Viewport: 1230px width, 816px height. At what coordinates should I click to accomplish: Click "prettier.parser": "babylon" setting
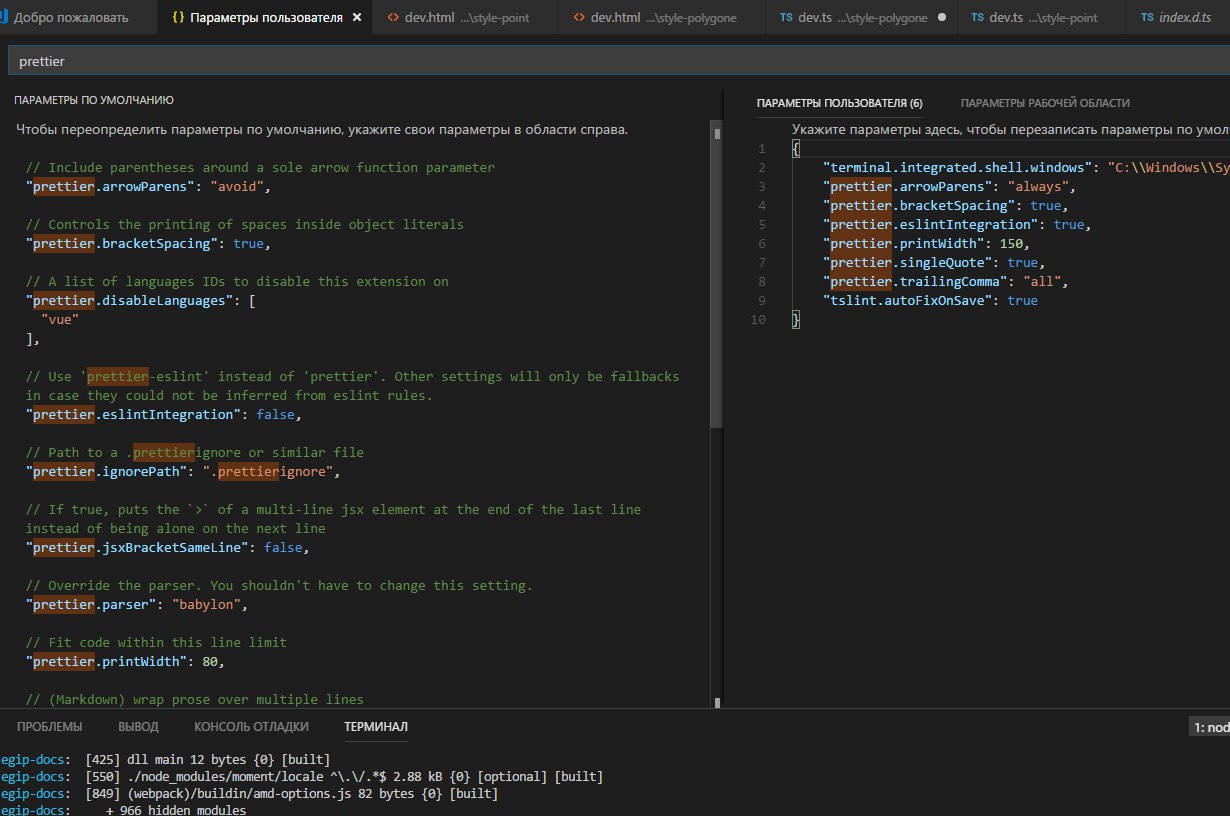[136, 605]
